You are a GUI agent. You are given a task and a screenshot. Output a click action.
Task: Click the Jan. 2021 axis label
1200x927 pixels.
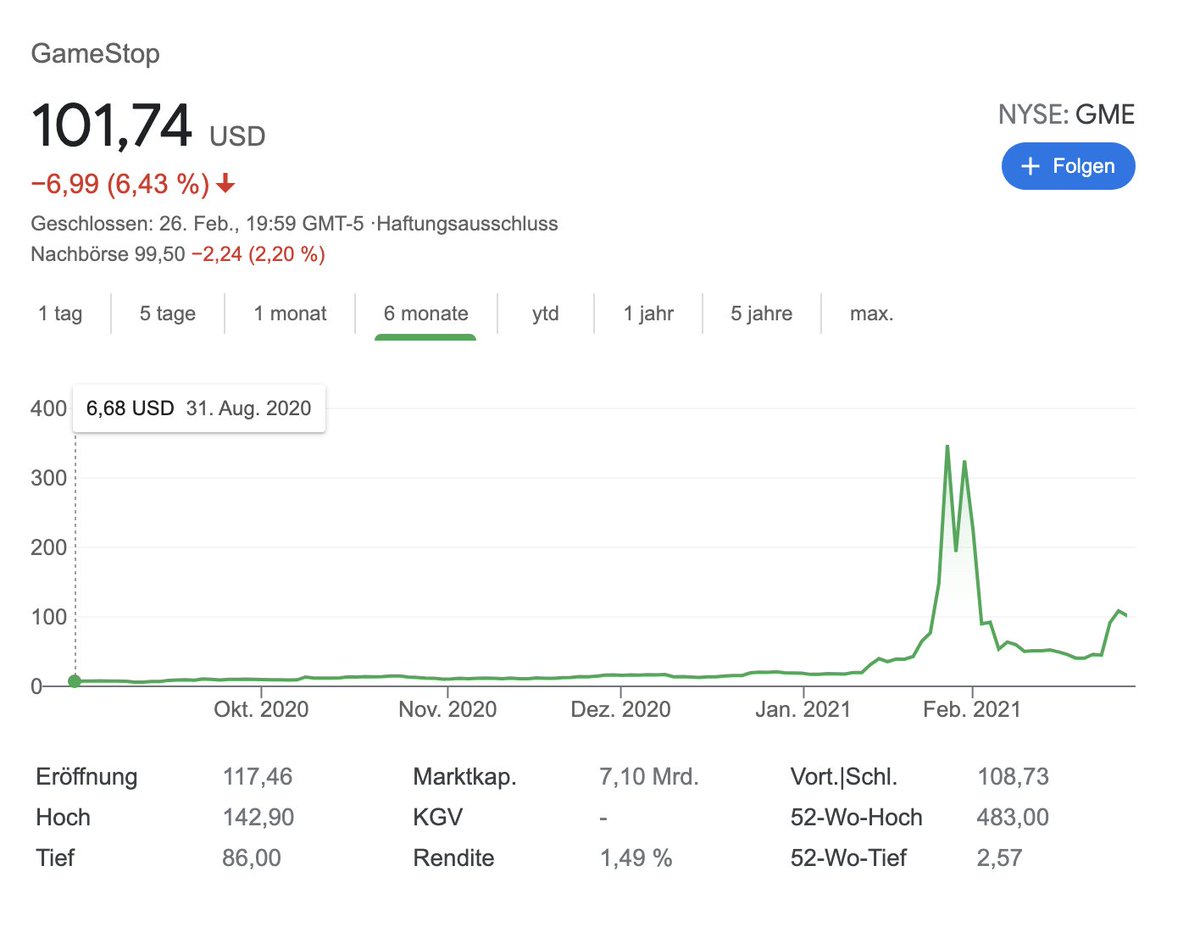click(803, 709)
